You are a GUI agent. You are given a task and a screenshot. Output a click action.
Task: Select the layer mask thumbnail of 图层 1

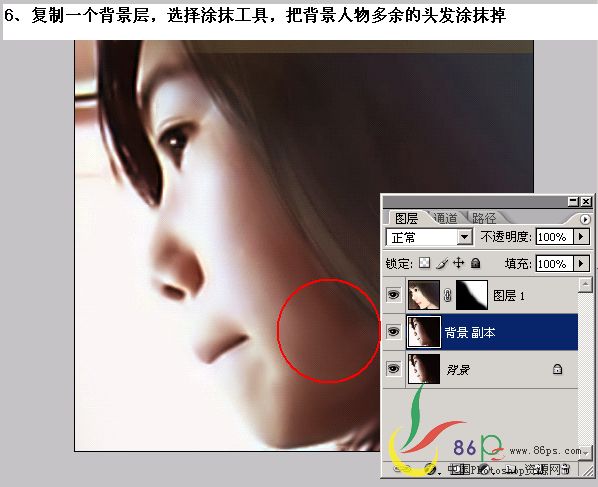472,295
